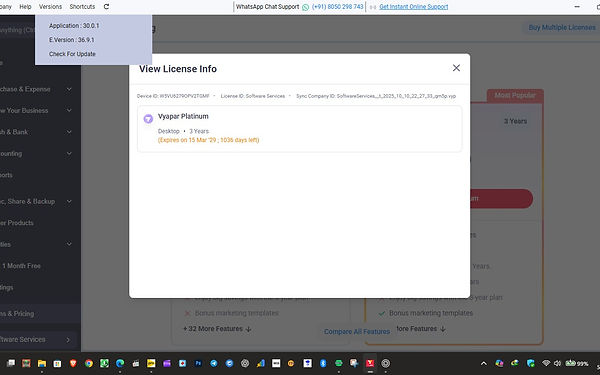Open File Explorer from the taskbar

pos(42,363)
